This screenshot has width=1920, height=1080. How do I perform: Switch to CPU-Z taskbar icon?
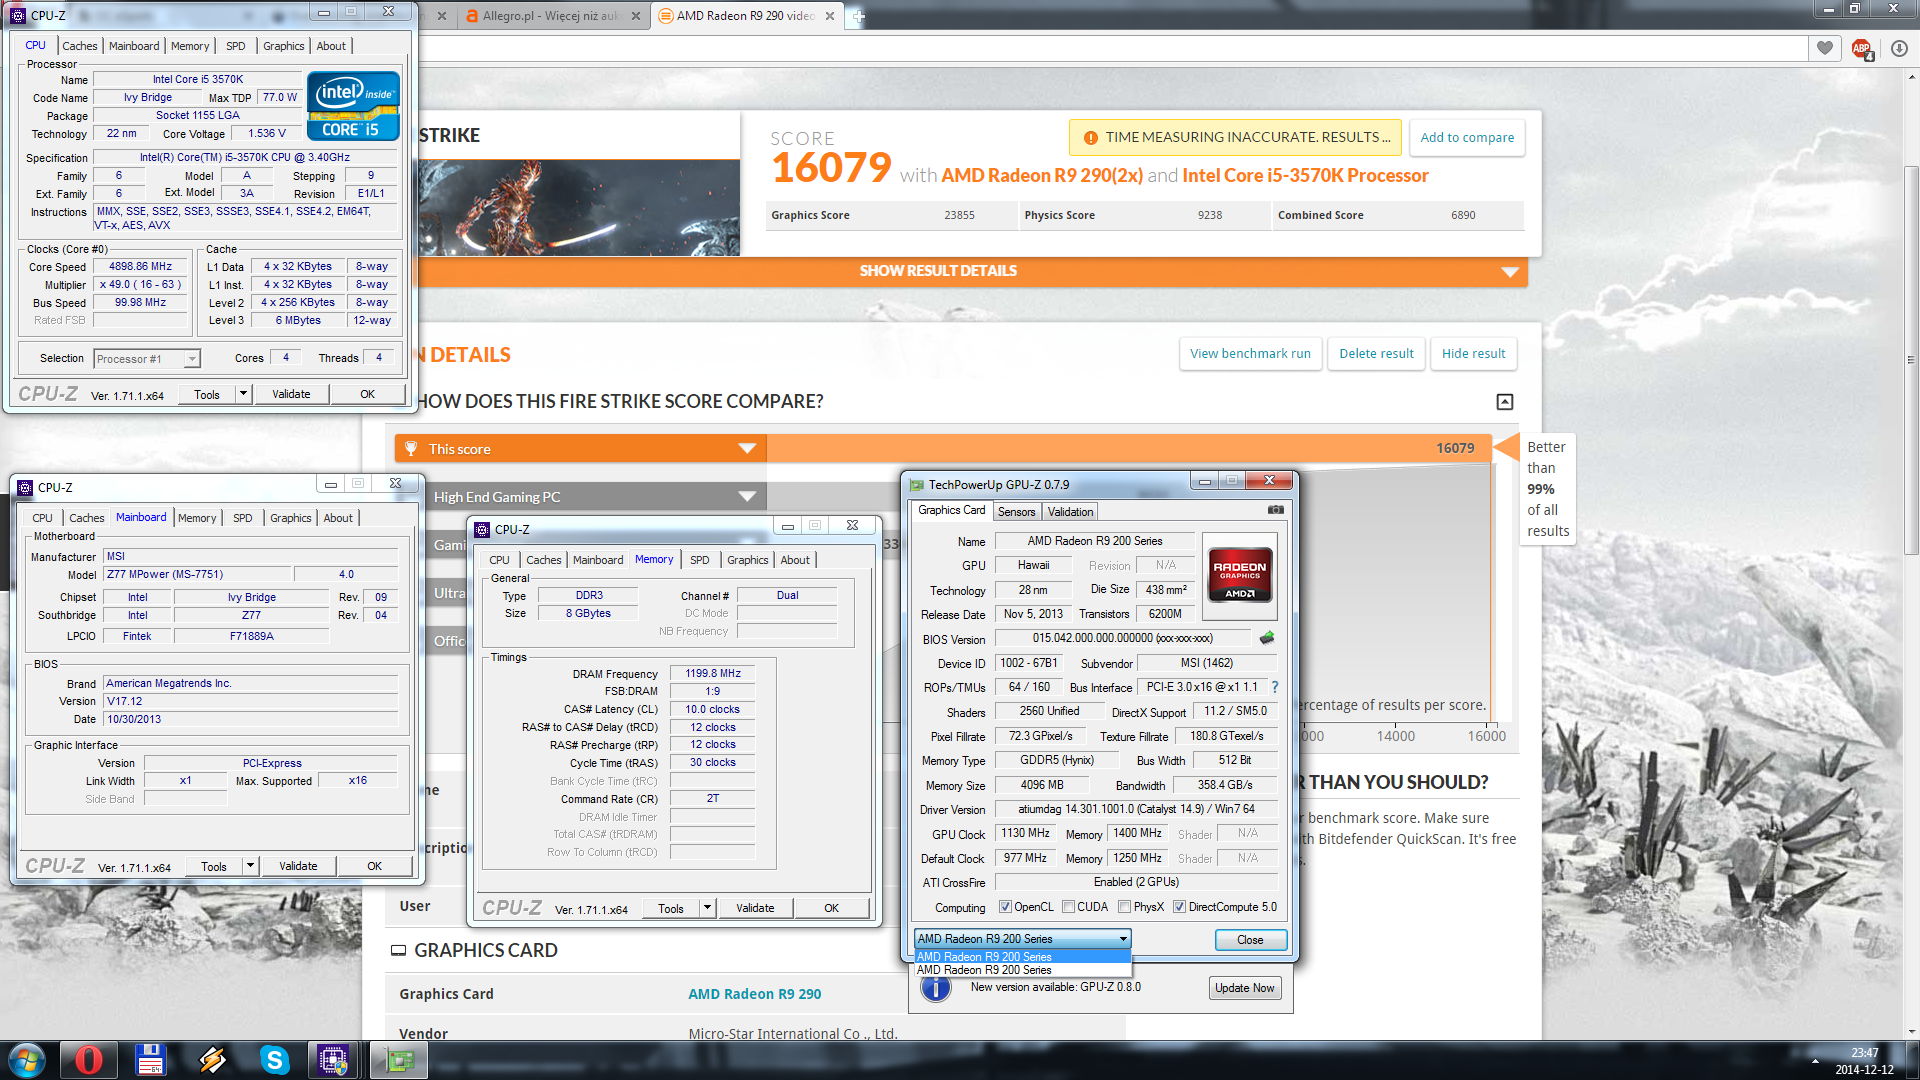click(x=333, y=1060)
